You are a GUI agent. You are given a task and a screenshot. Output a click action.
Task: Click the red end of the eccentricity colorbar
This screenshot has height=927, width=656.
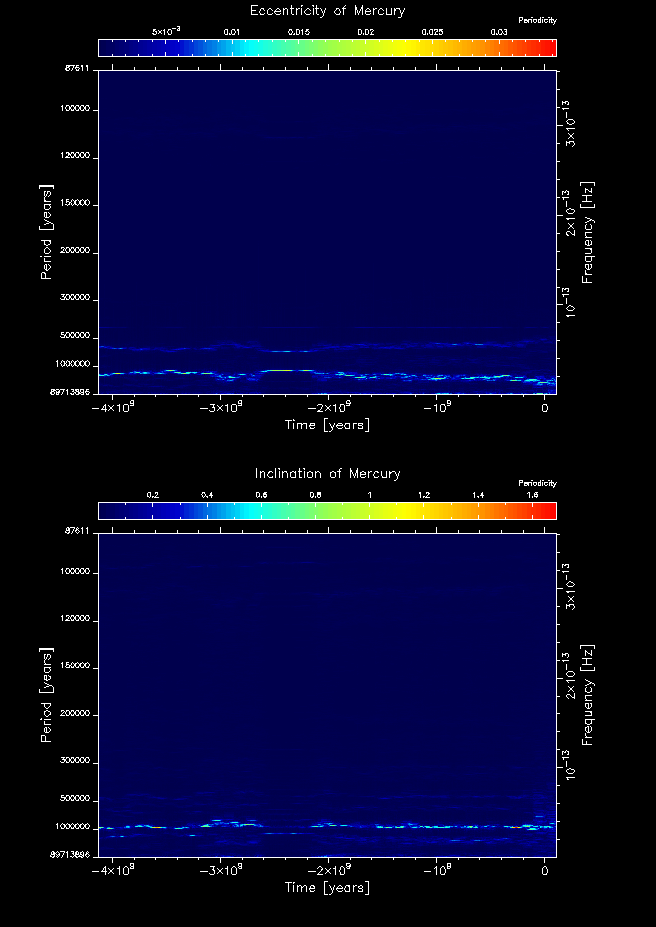[548, 48]
